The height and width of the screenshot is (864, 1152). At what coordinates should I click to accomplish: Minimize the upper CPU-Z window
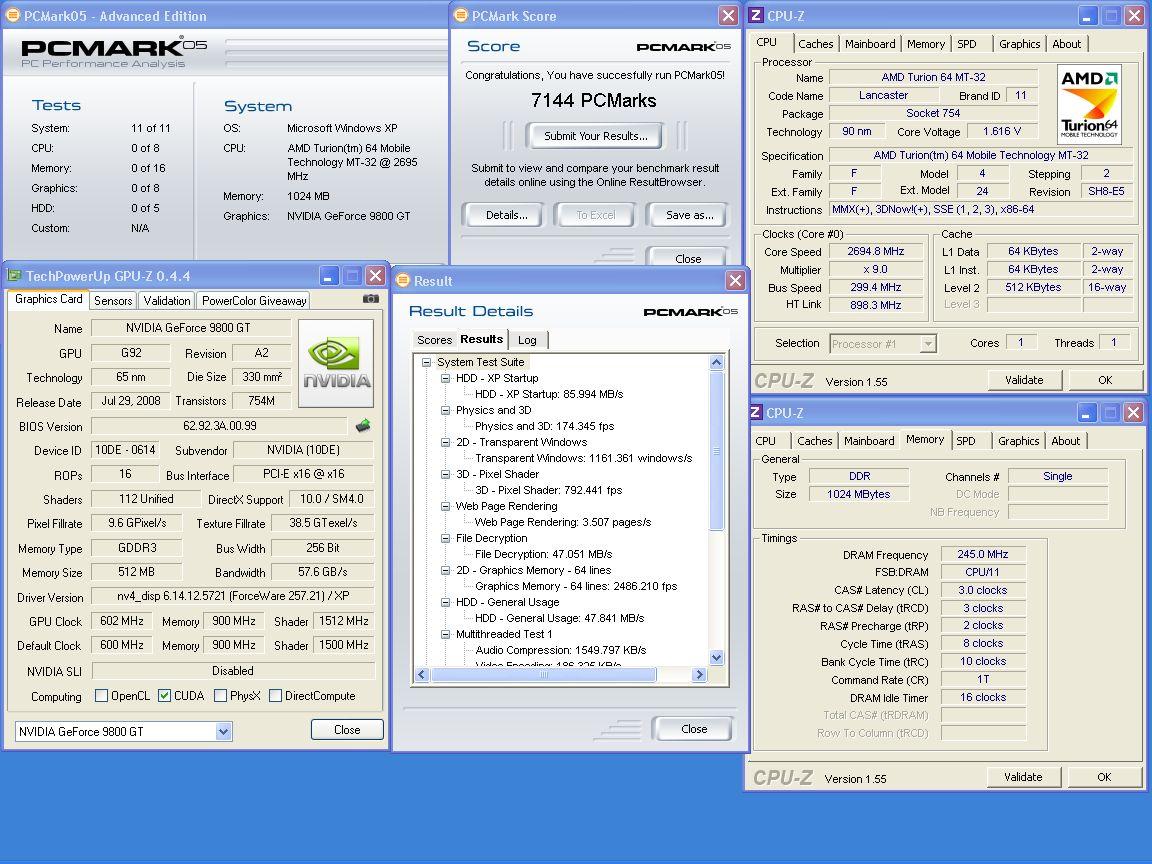pyautogui.click(x=1087, y=15)
